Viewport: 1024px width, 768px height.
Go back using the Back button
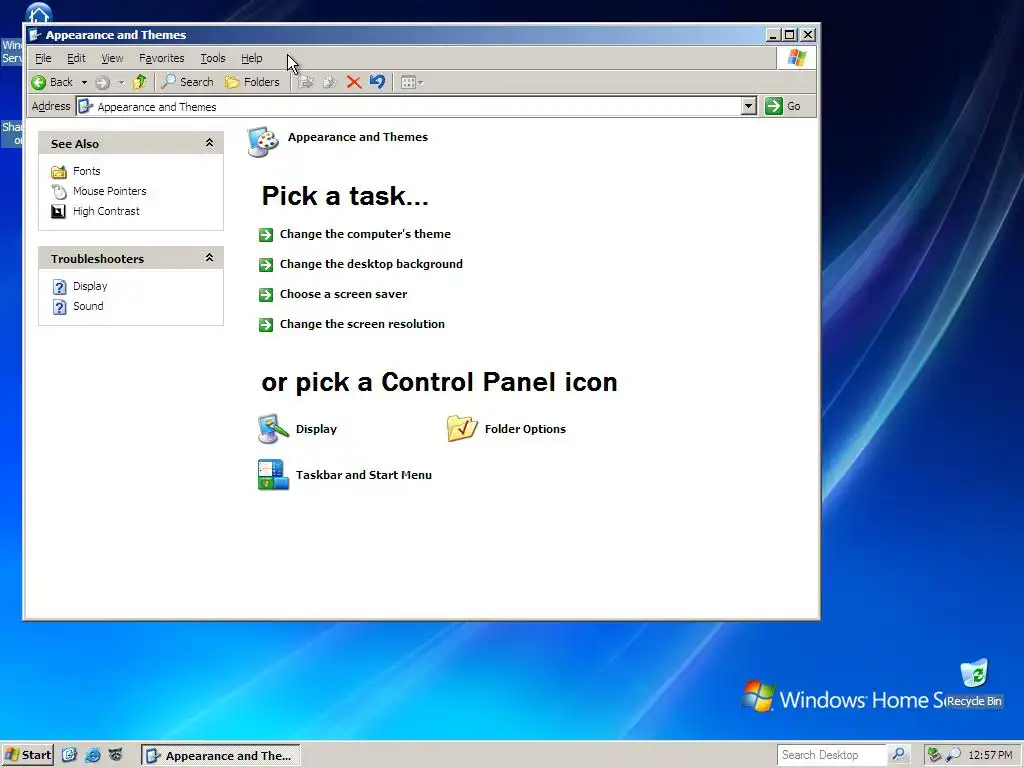52,82
